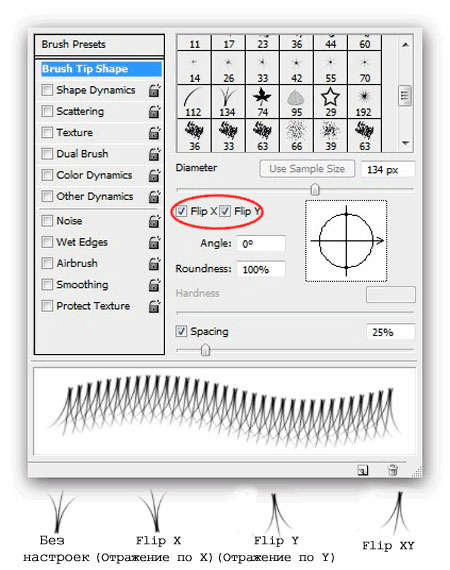Click the brush angle and roundness circle widget
This screenshot has height=570, width=450.
click(x=346, y=241)
